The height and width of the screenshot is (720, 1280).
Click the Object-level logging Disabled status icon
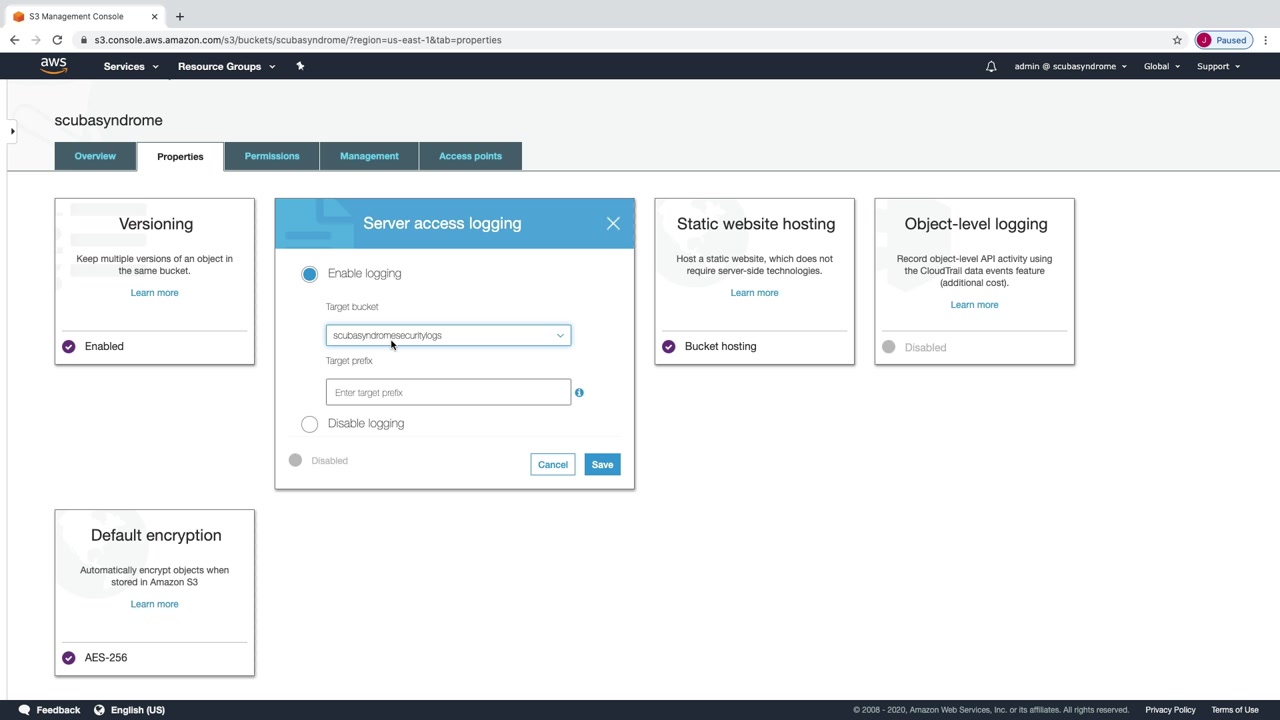[888, 347]
